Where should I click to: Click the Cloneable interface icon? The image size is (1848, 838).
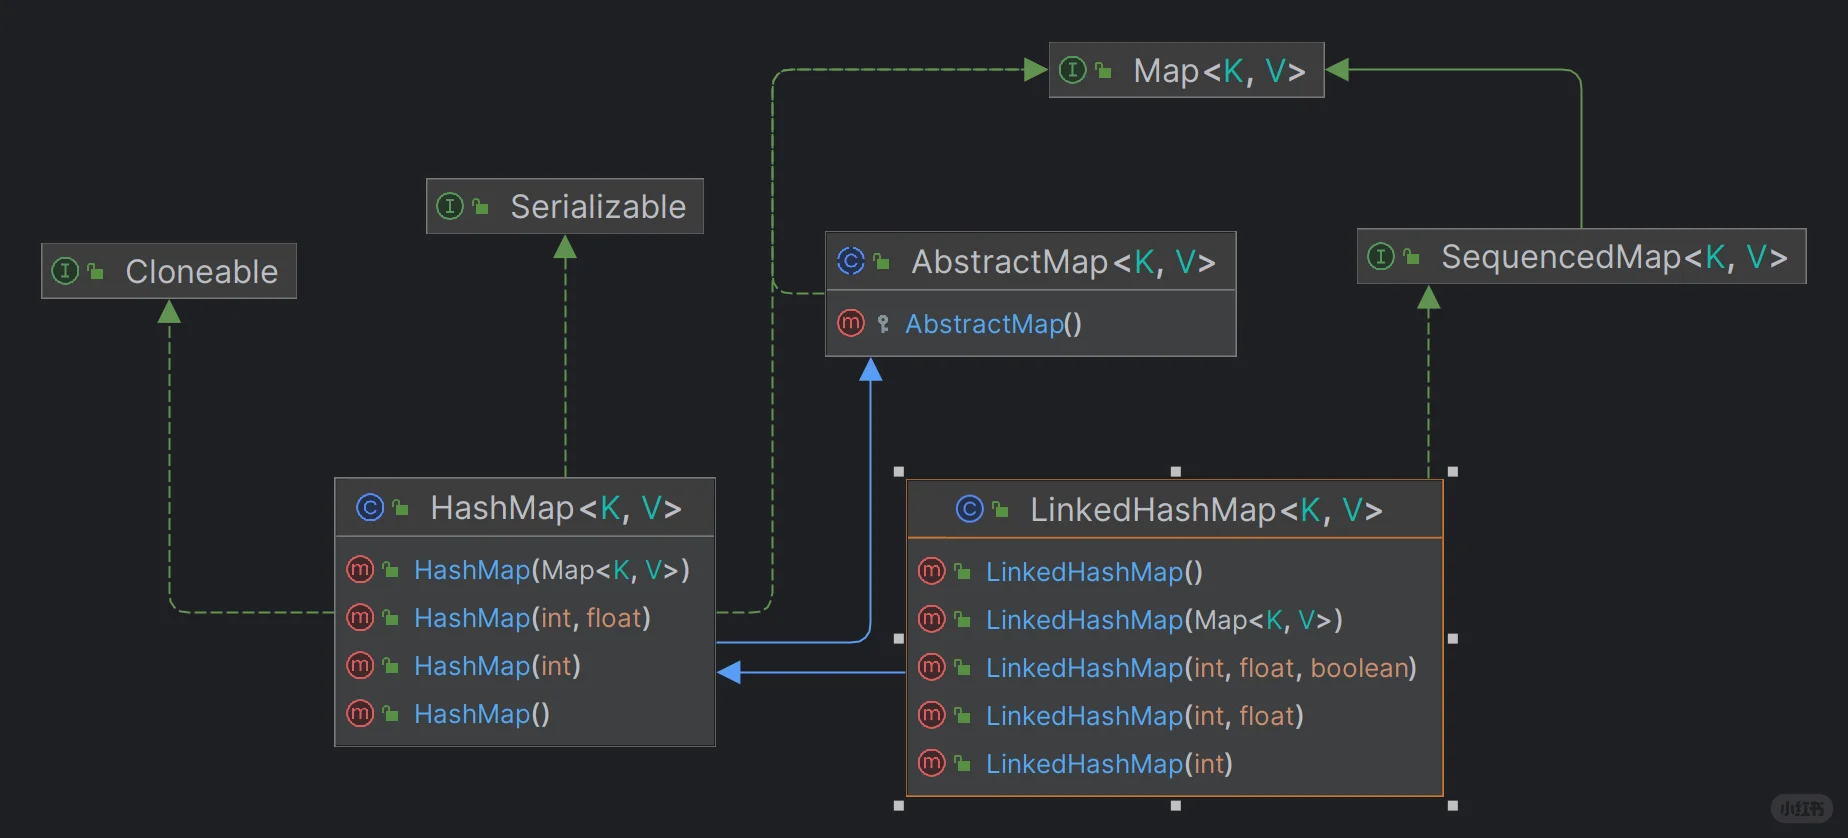(x=65, y=271)
